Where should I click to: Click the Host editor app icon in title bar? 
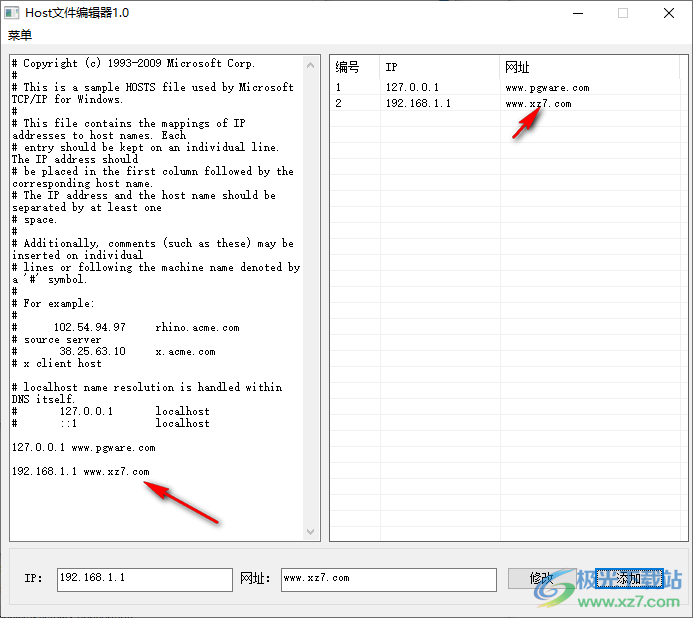pos(11,13)
